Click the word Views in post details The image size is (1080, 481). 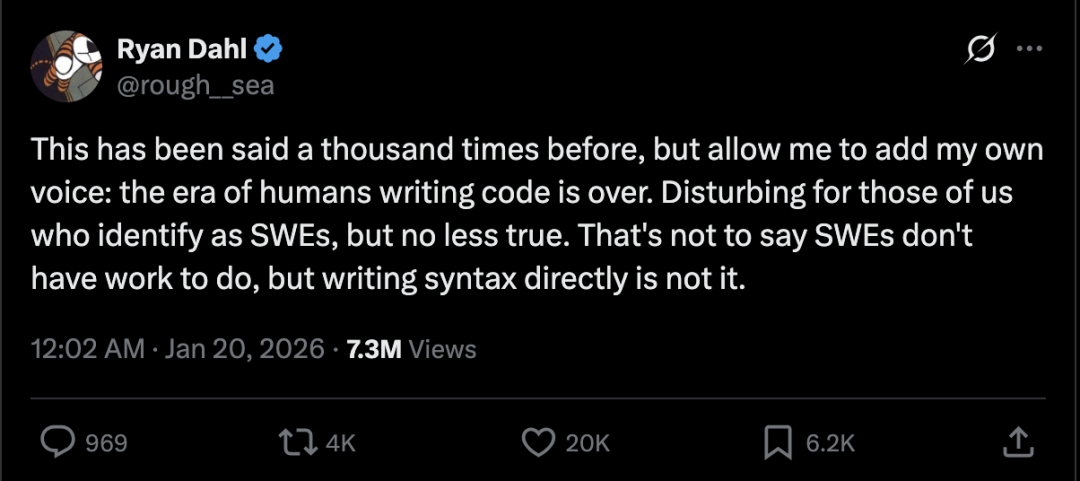[x=443, y=349]
